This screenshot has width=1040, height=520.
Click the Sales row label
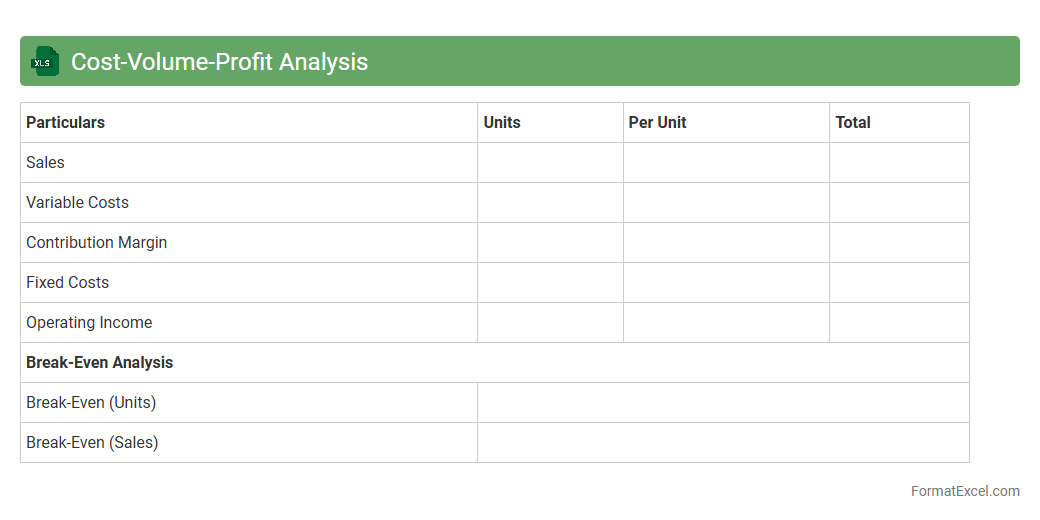coord(46,162)
